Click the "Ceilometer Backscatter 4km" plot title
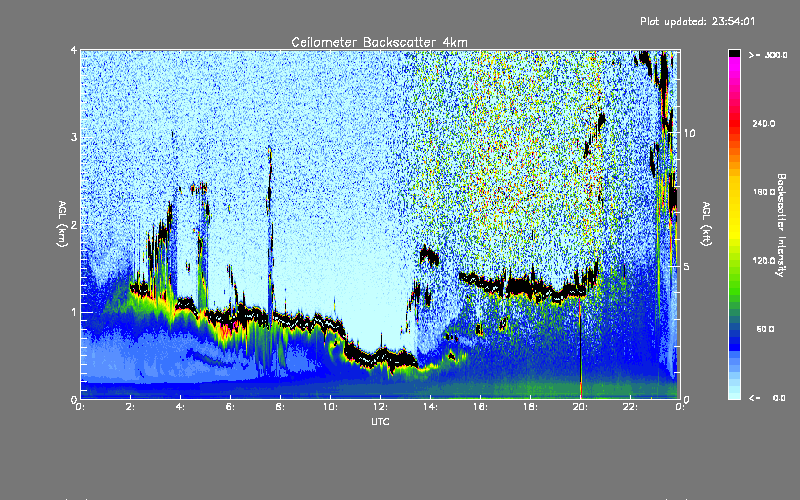 [x=379, y=42]
